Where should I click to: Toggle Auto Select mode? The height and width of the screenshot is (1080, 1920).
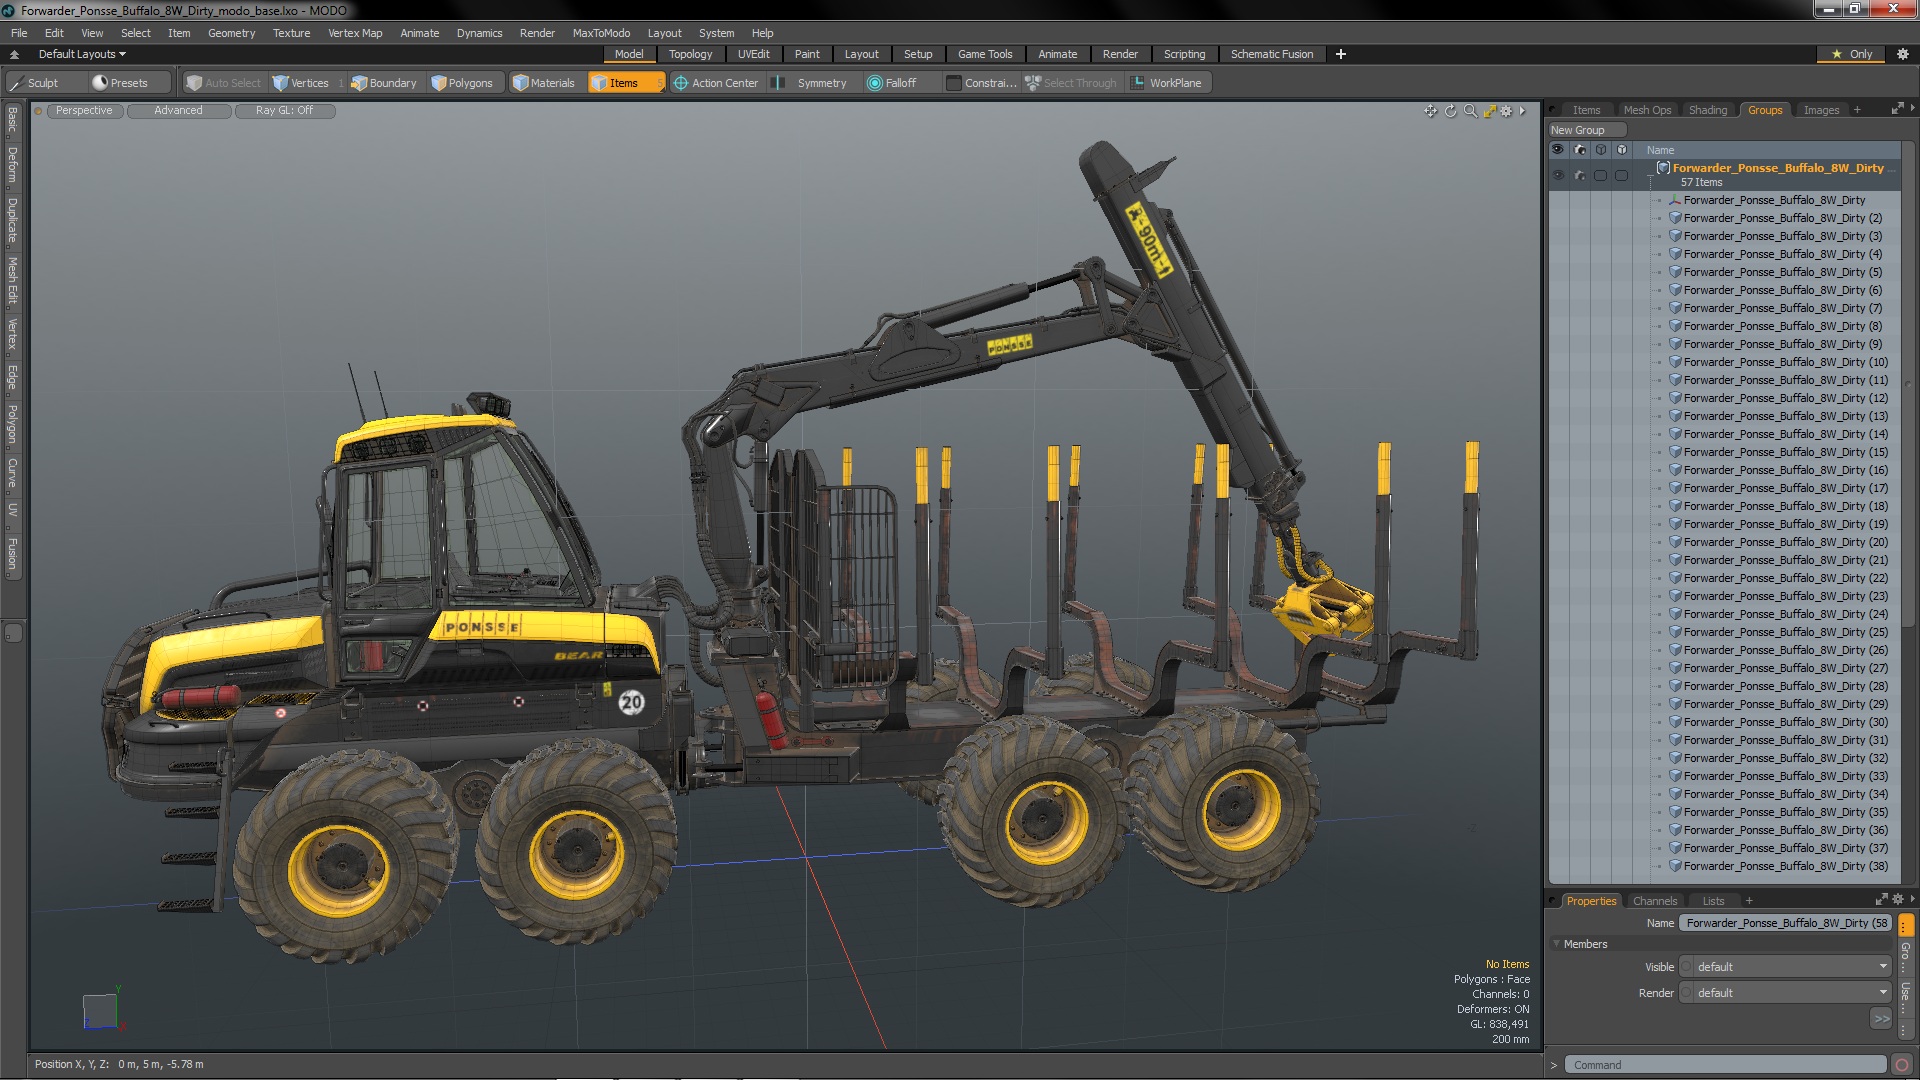[223, 83]
